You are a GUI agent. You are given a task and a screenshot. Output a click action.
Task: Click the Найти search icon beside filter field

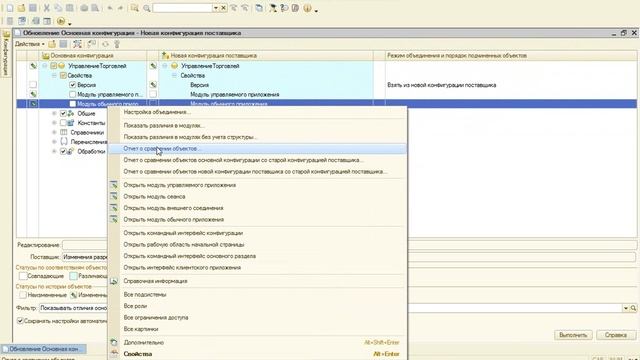(633, 308)
